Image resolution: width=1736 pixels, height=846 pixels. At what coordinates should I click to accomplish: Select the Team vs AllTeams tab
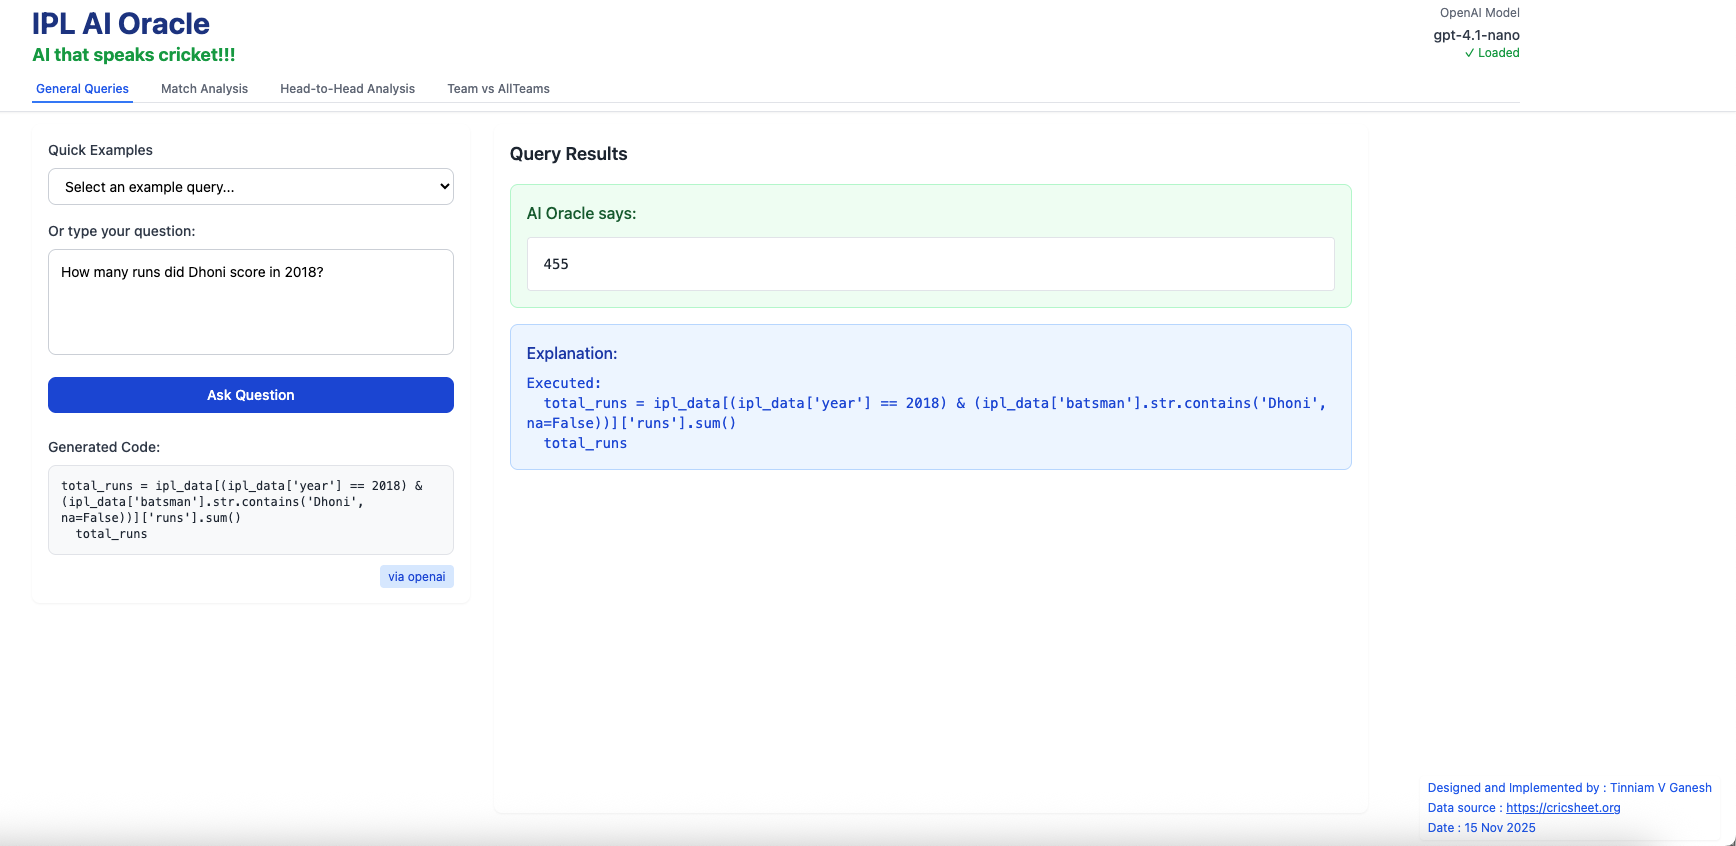[x=498, y=89]
